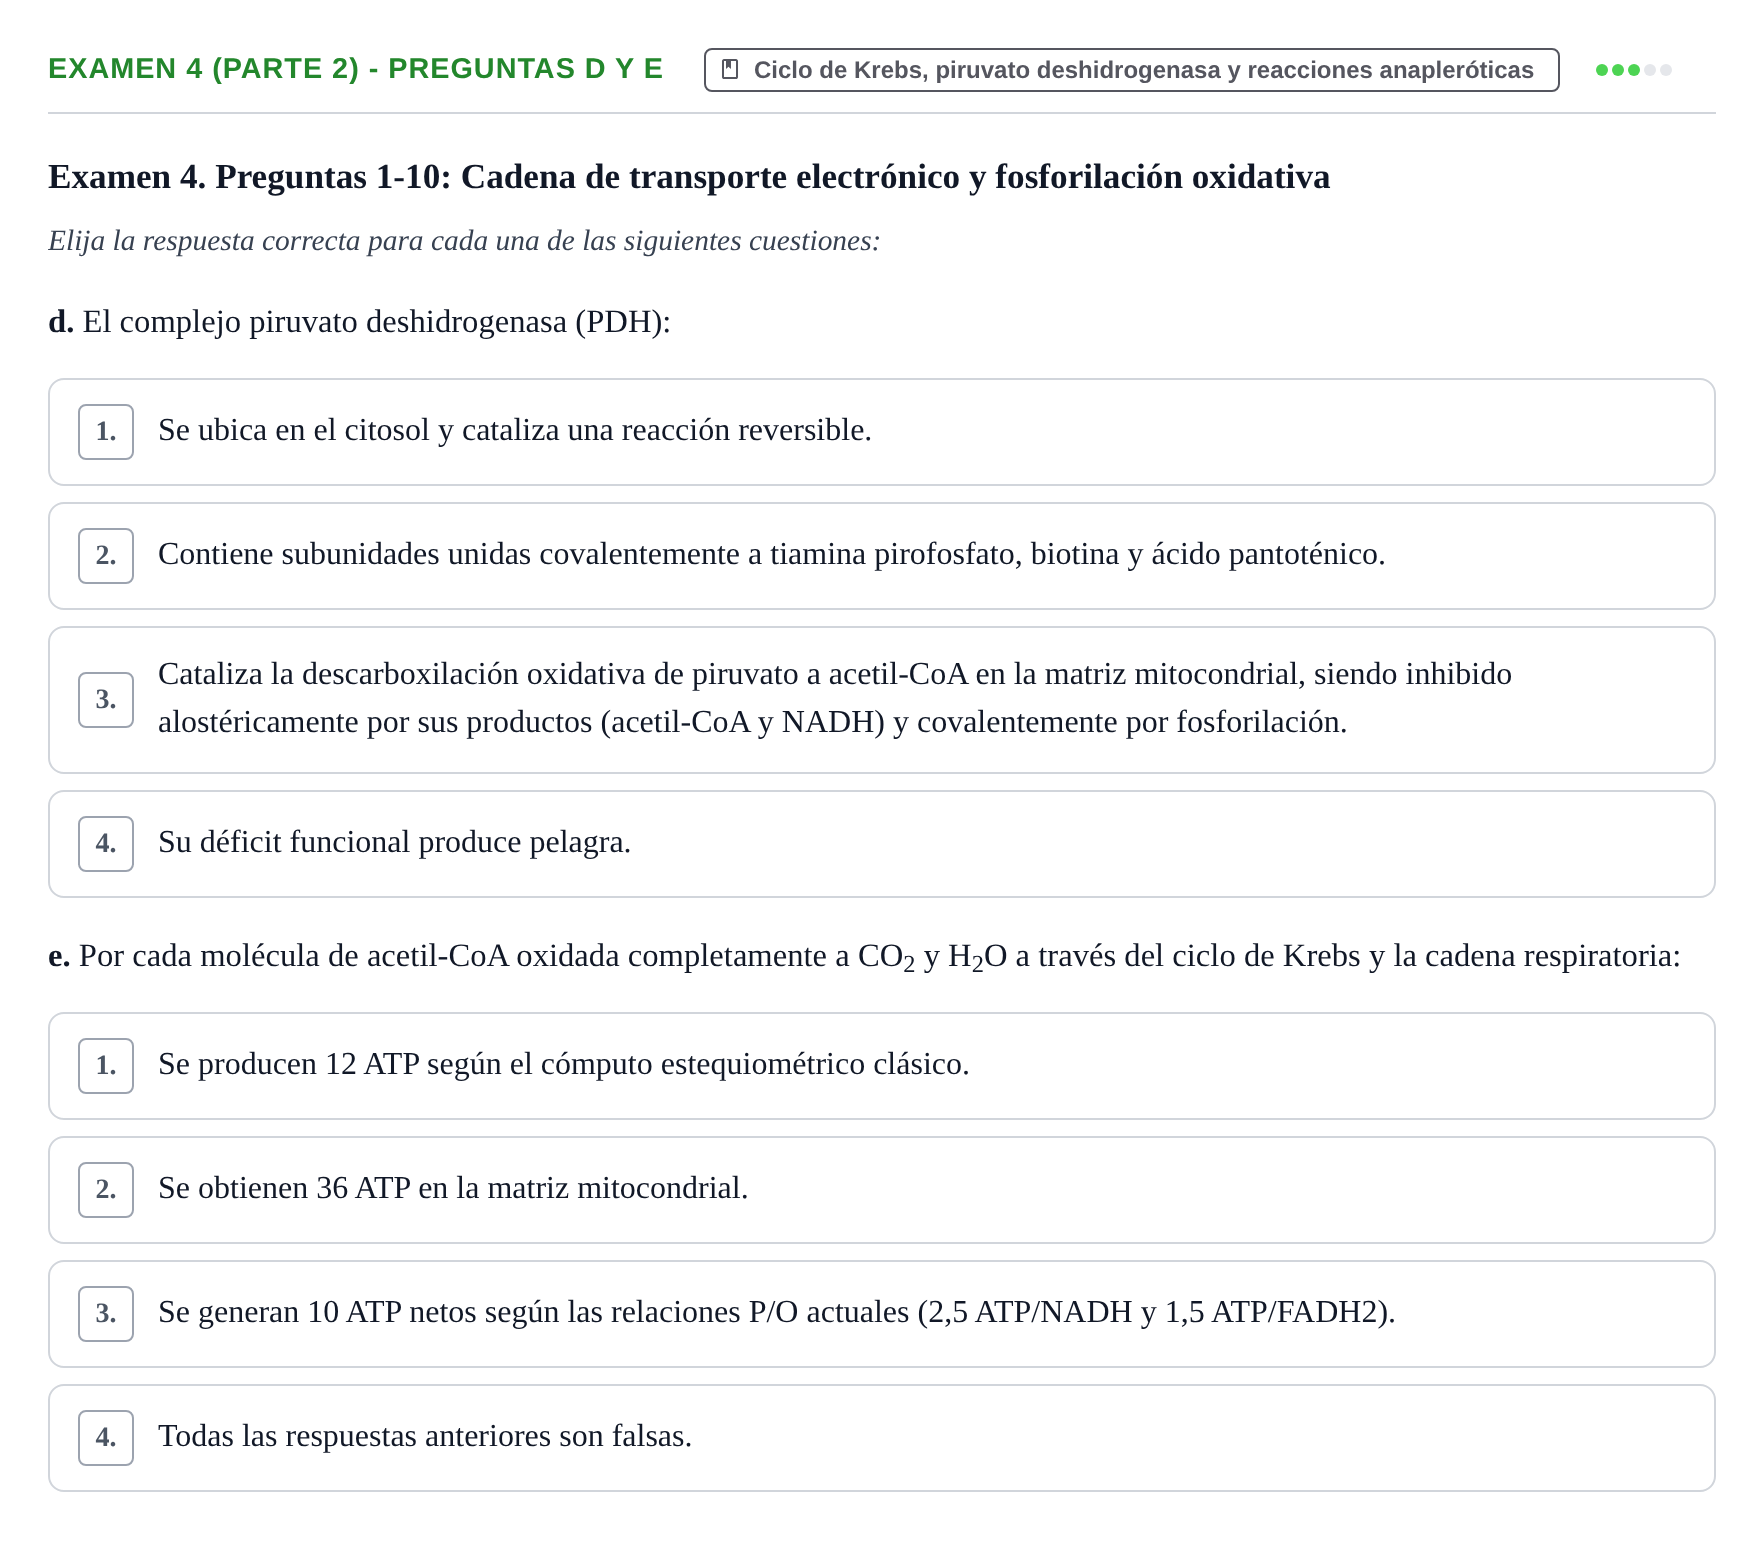Choose answer 'Se ubica en el citosol'
This screenshot has height=1542, width=1764.
[x=881, y=432]
